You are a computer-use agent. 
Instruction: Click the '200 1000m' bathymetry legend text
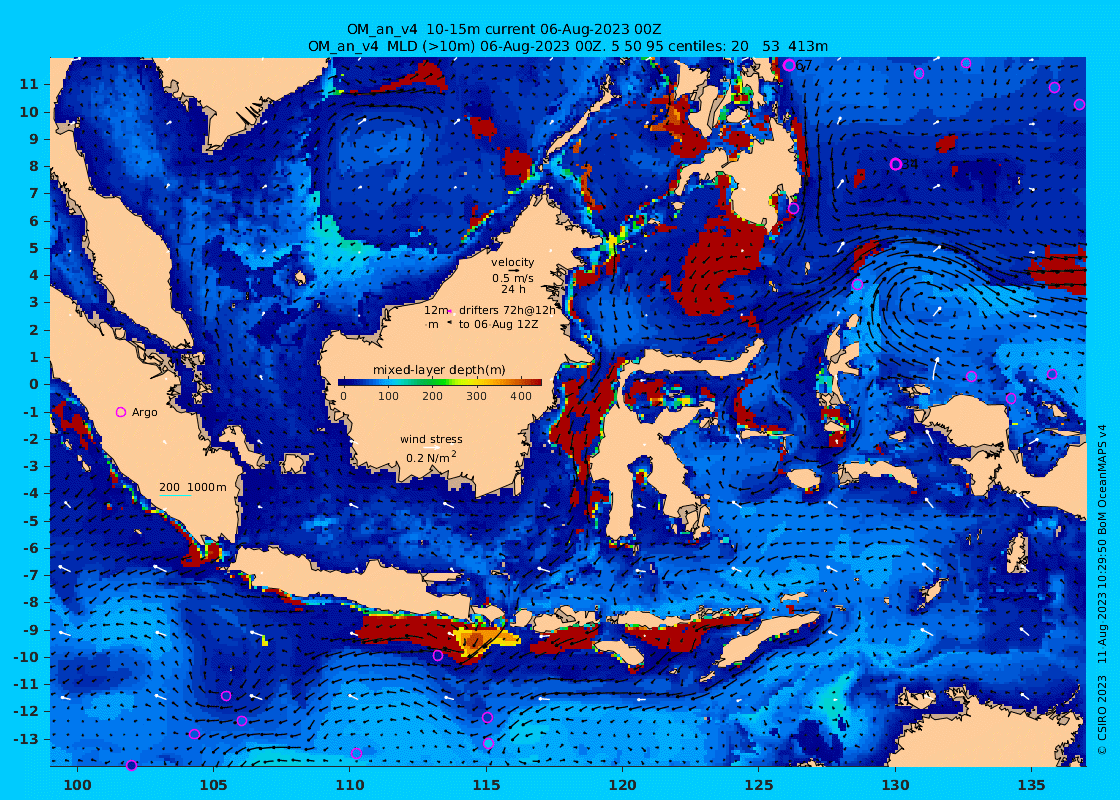click(193, 487)
